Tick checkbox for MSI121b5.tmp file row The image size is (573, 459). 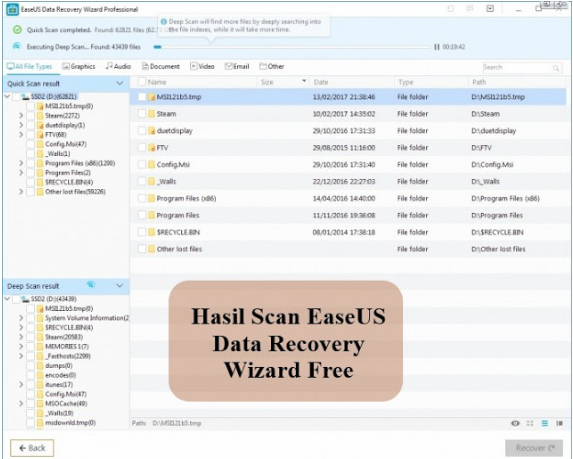point(142,97)
